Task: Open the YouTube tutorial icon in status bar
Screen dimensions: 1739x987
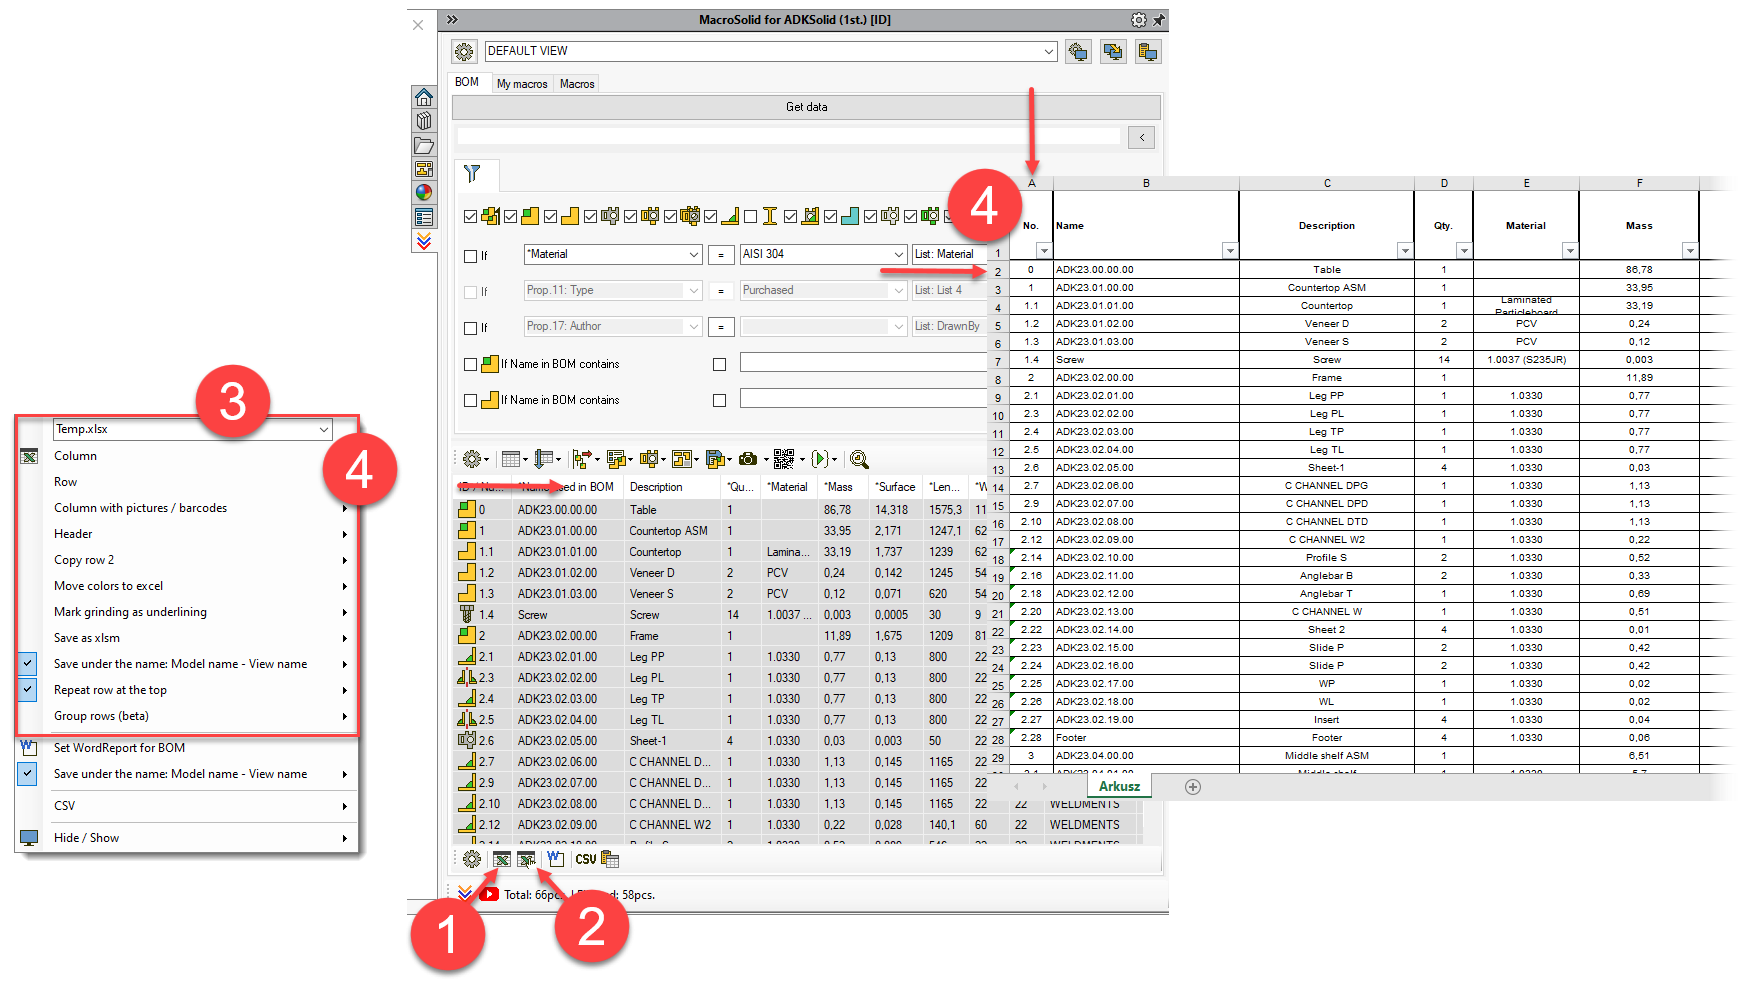Action: click(x=489, y=894)
